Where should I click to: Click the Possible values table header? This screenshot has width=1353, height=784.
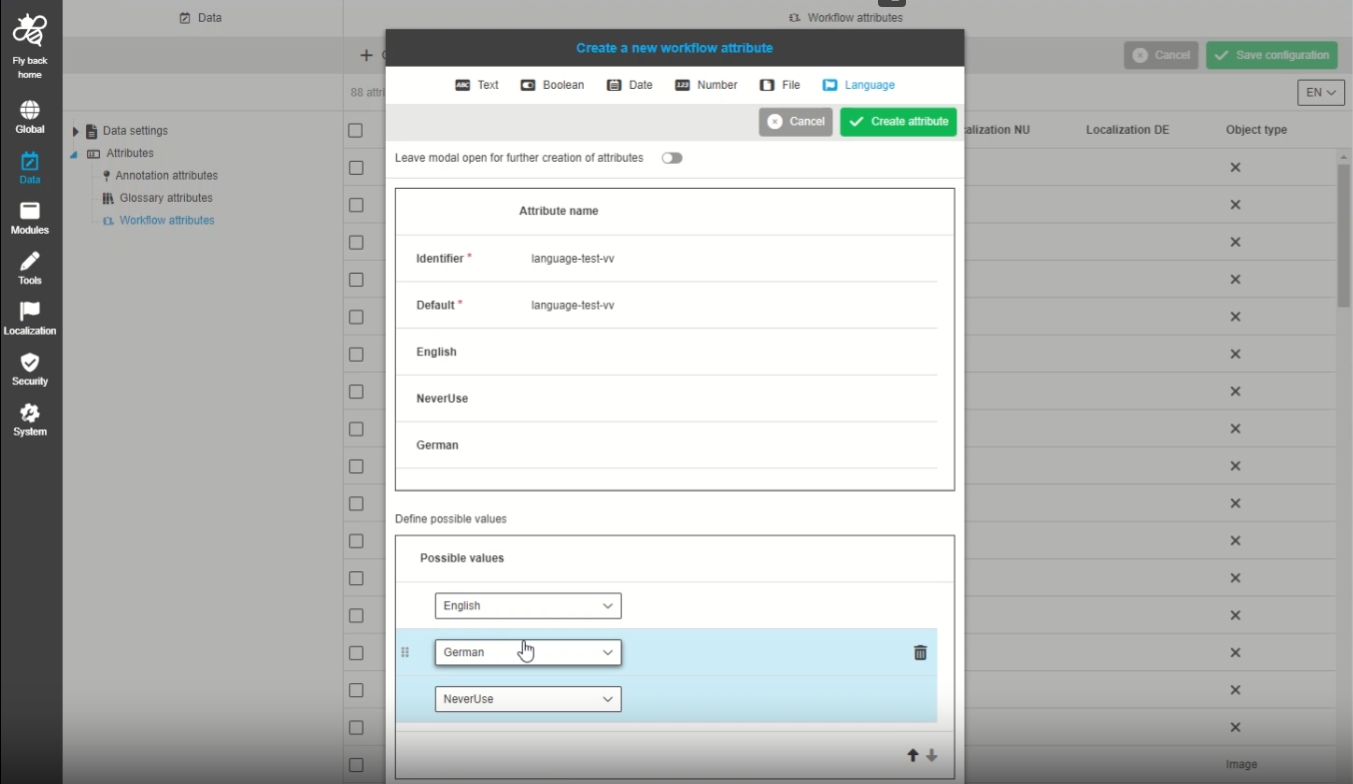462,558
